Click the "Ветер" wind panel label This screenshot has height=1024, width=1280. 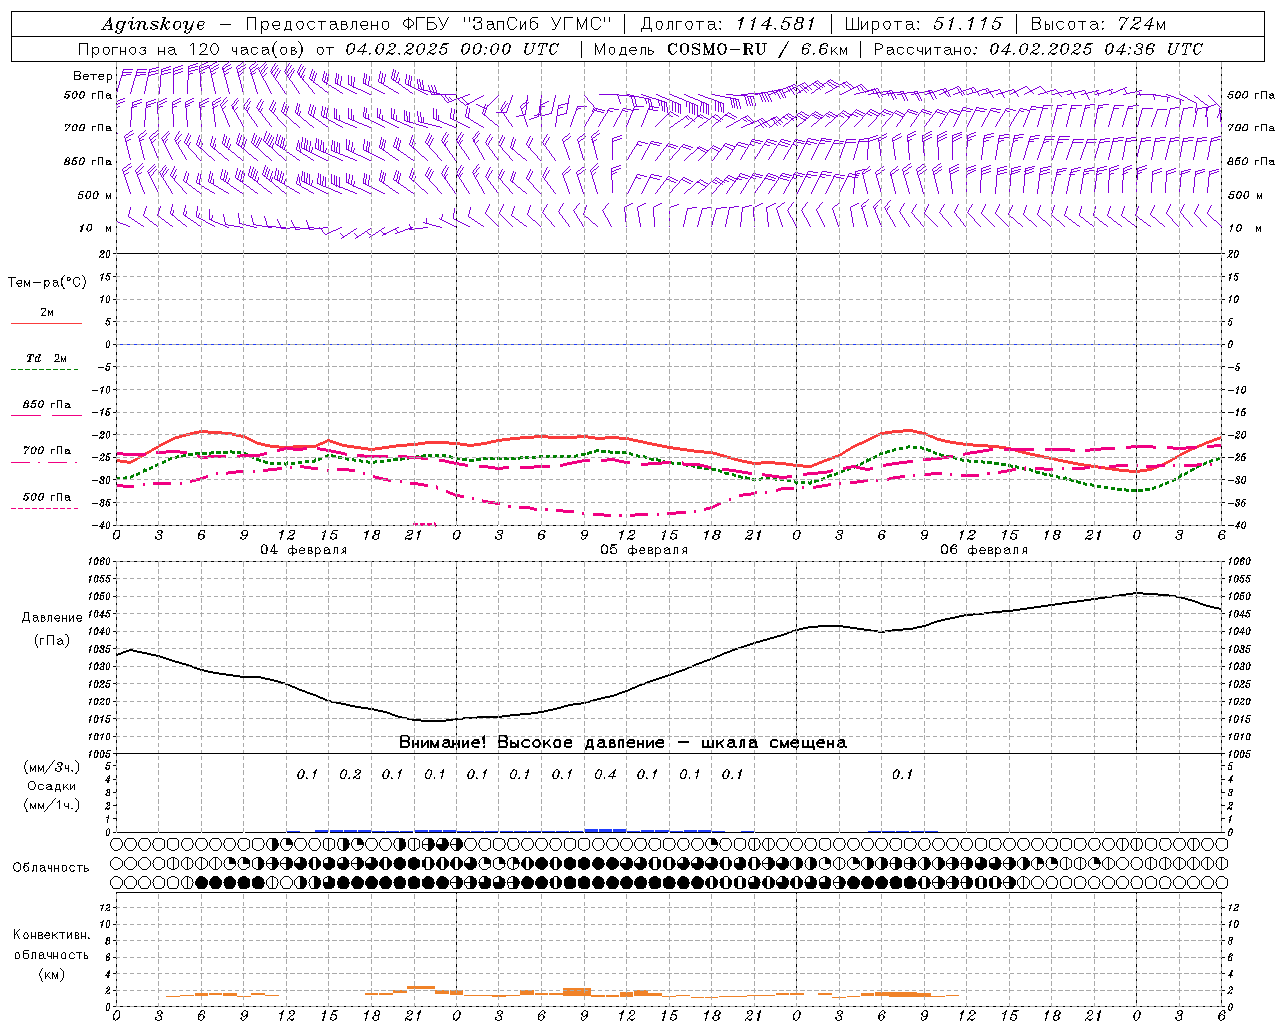(x=92, y=76)
